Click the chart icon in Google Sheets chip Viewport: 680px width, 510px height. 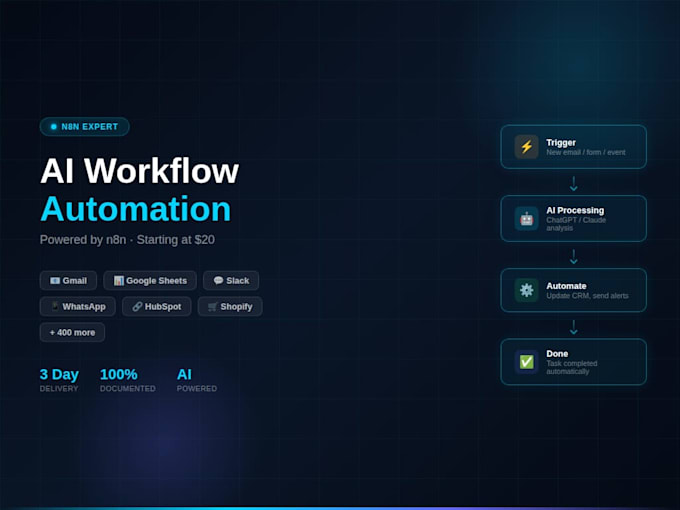119,281
